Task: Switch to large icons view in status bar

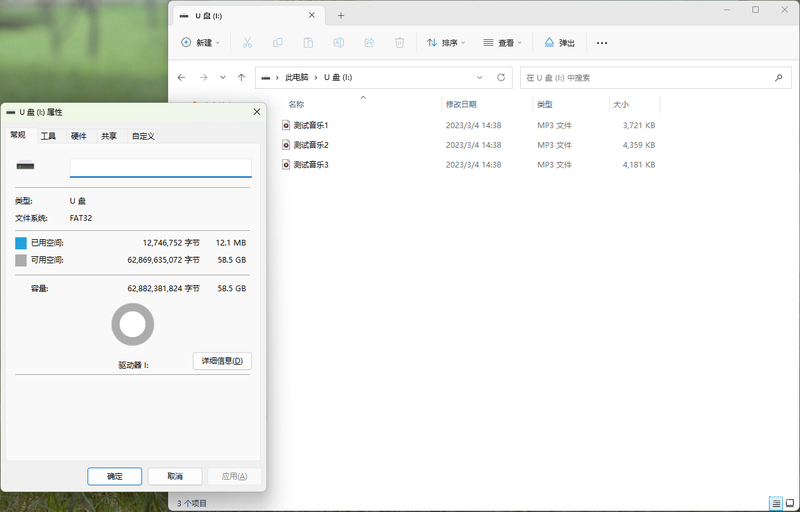Action: (790, 503)
